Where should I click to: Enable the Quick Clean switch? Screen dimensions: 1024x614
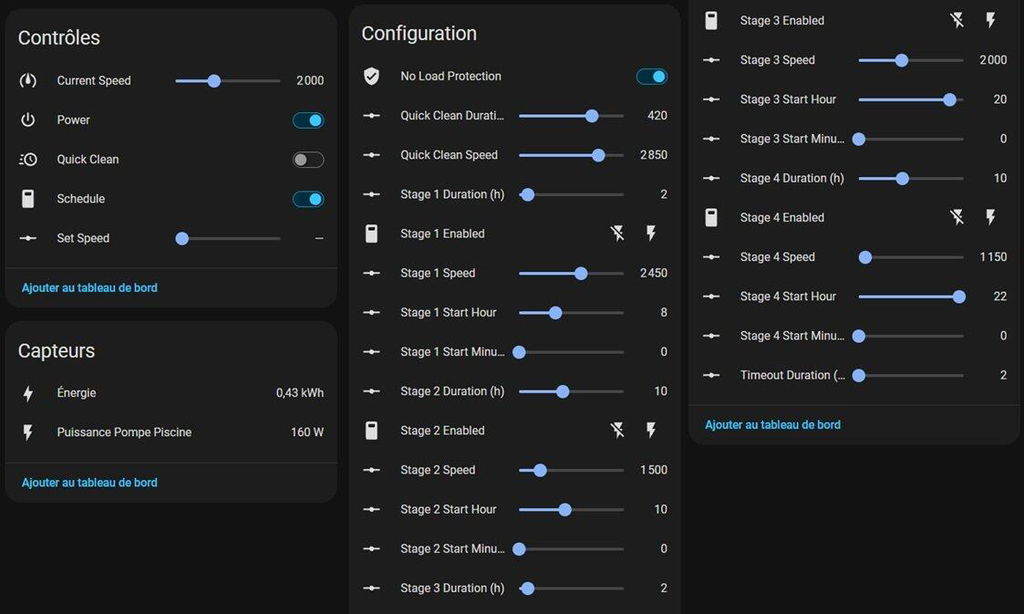[308, 159]
